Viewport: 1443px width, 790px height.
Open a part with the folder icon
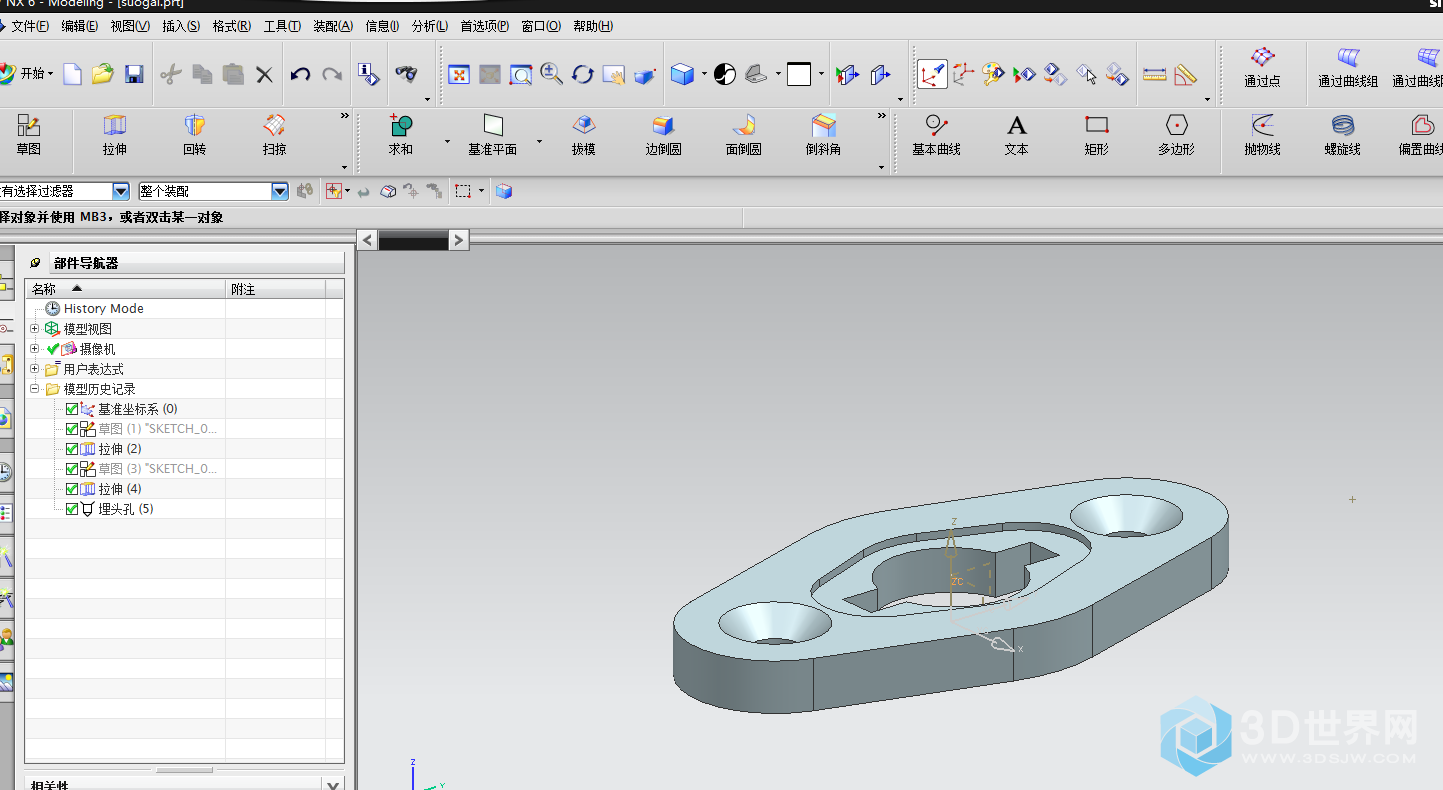pos(103,74)
